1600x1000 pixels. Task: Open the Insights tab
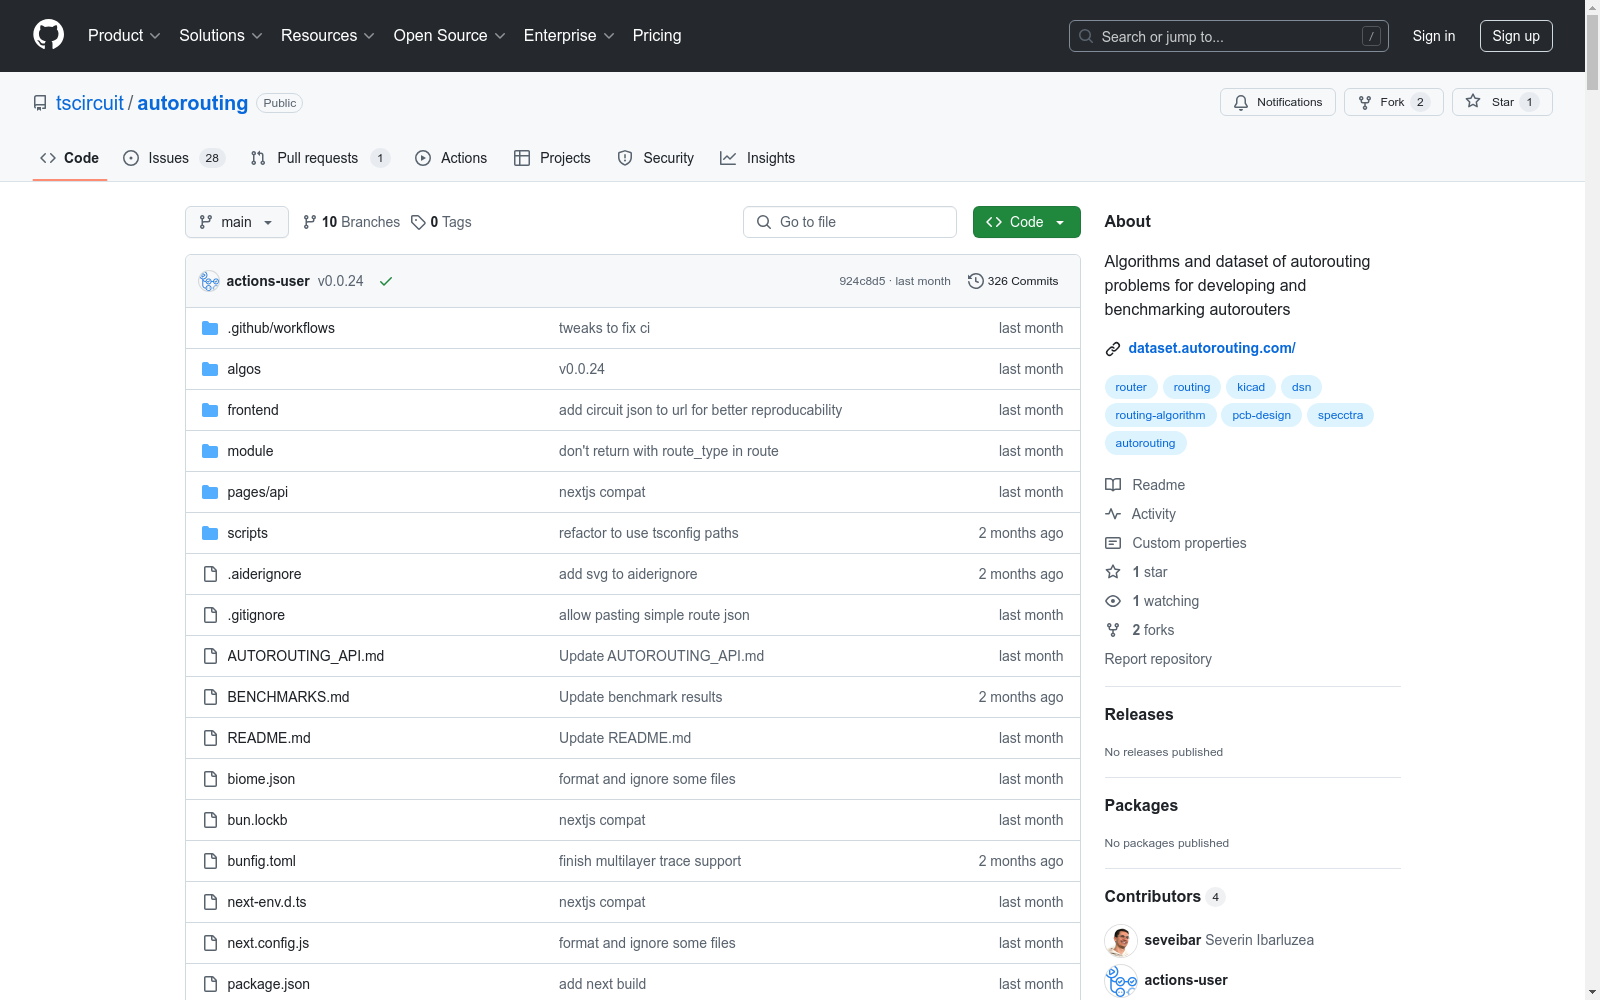(x=758, y=158)
